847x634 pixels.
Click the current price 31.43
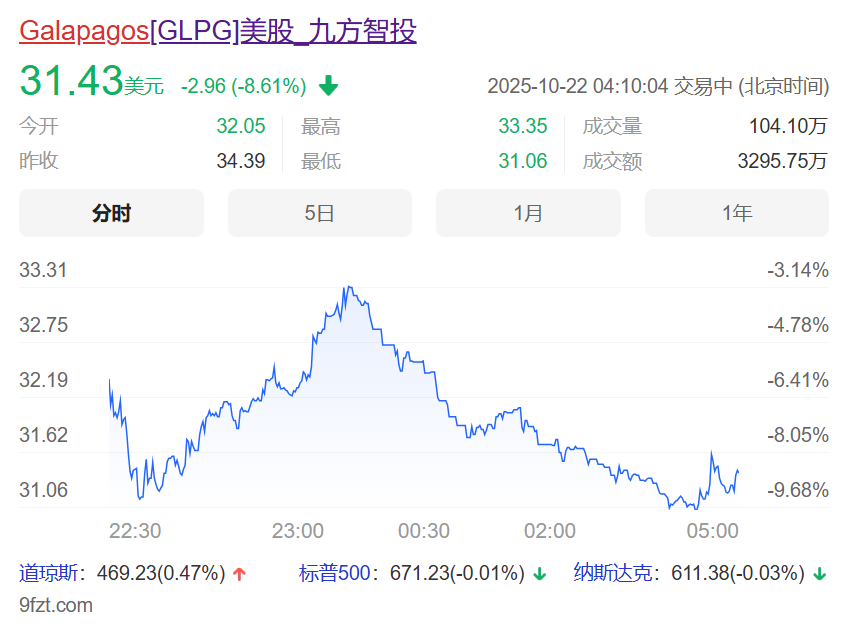[71, 80]
